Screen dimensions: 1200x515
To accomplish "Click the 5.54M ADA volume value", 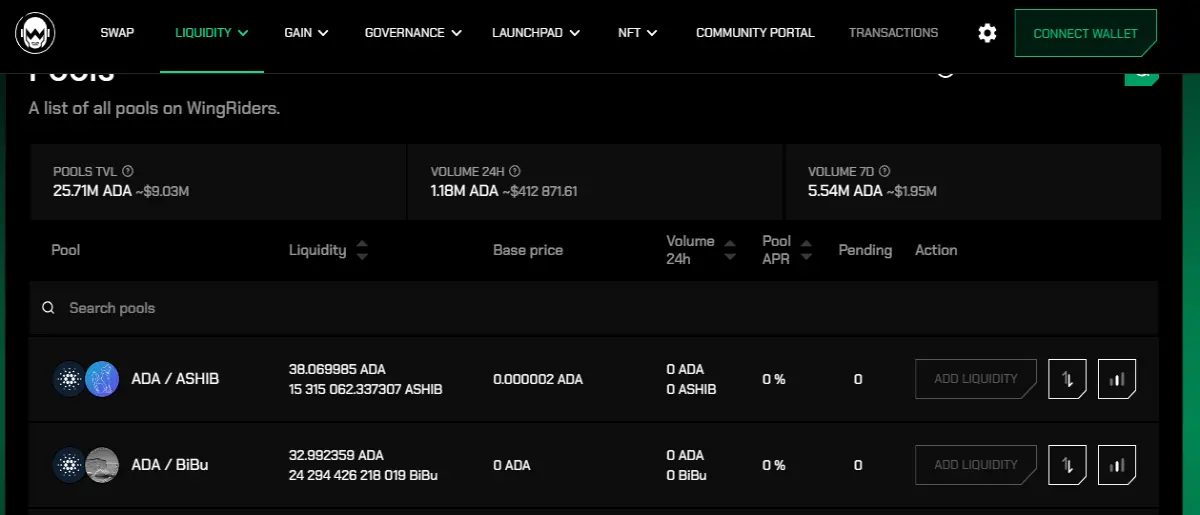I will point(845,190).
